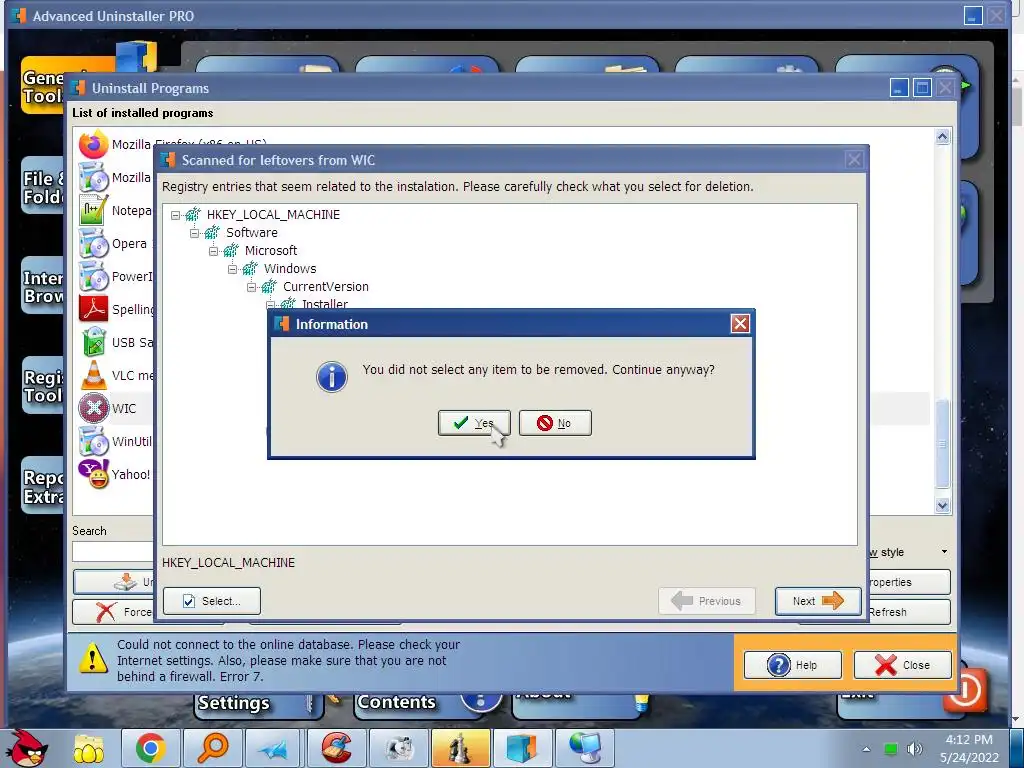The height and width of the screenshot is (768, 1024).
Task: Select the VLC media player cone icon
Action: click(x=93, y=376)
